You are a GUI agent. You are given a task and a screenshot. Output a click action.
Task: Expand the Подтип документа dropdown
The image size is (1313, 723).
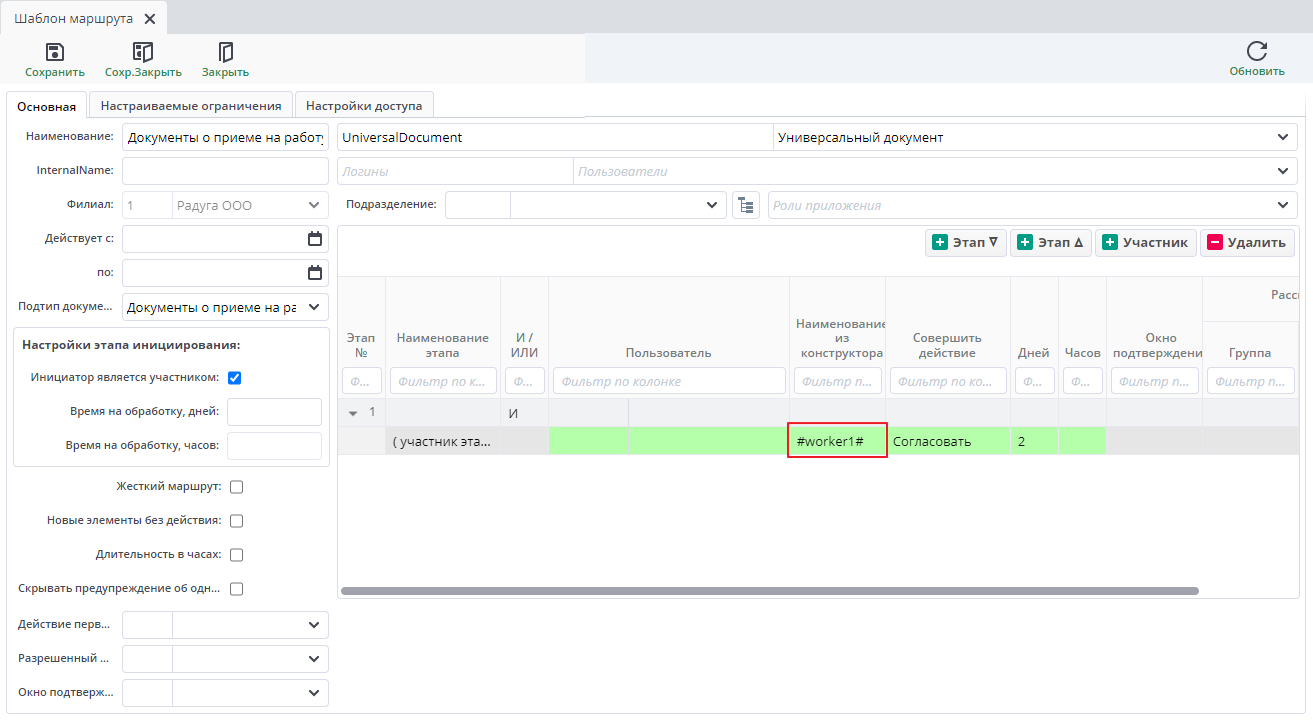314,307
